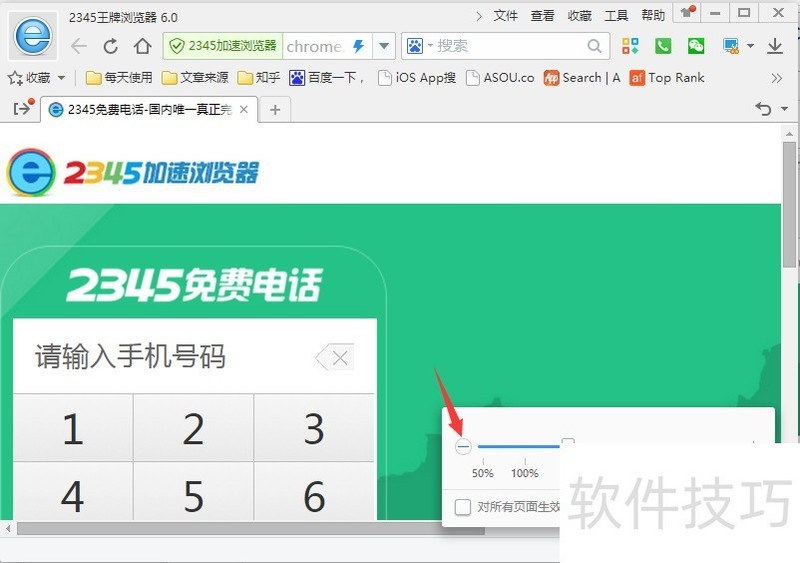The width and height of the screenshot is (800, 563).
Task: Click the skin shirt icon in title bar
Action: (x=688, y=12)
